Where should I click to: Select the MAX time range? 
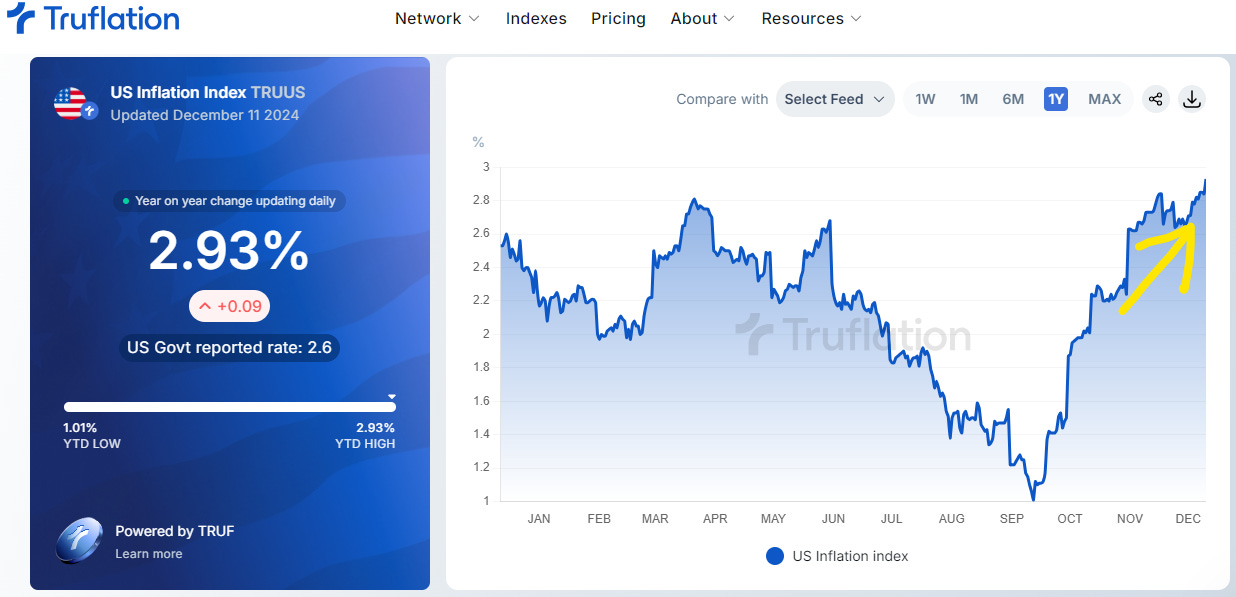[x=1105, y=99]
